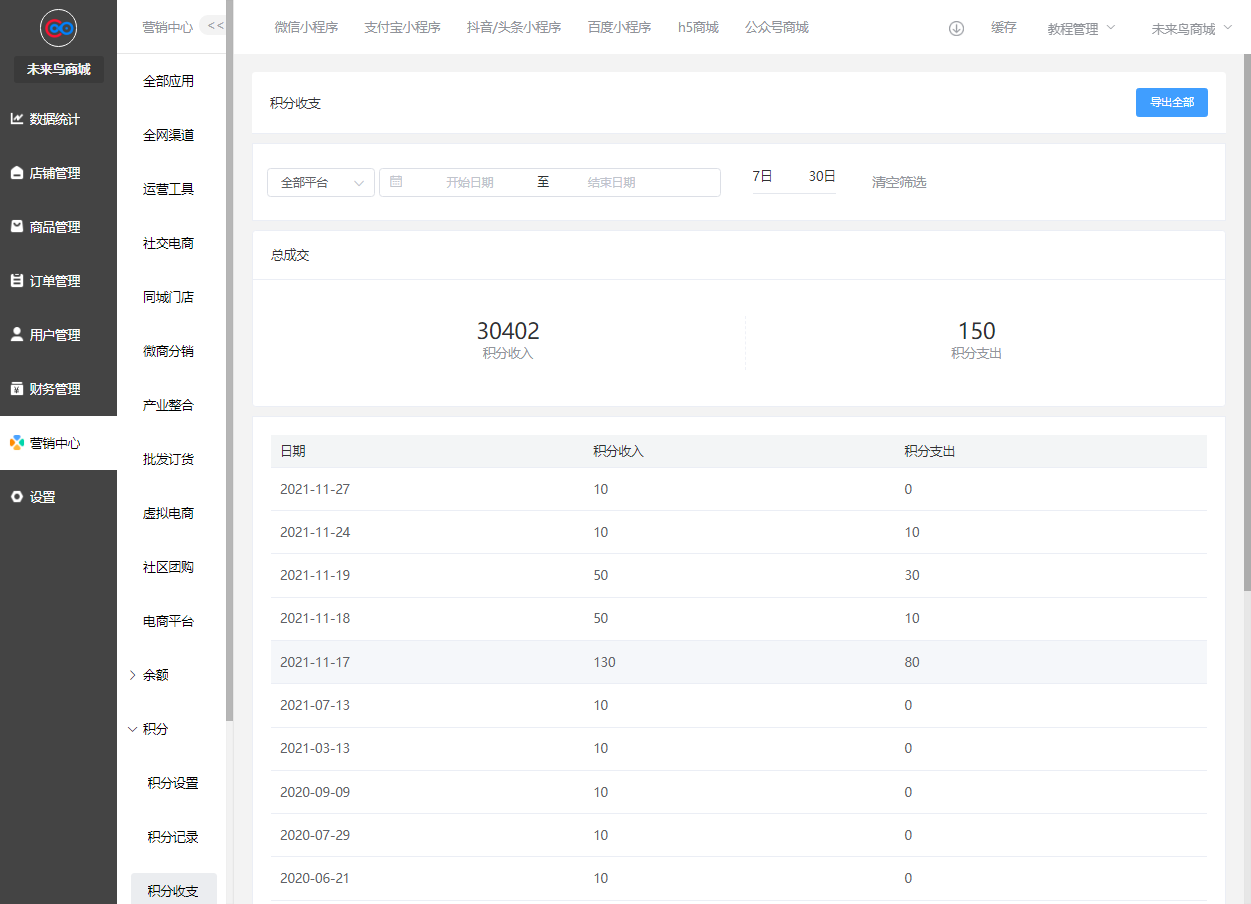The height and width of the screenshot is (904, 1251).
Task: Click the 用户管理 person icon
Action: (17, 335)
